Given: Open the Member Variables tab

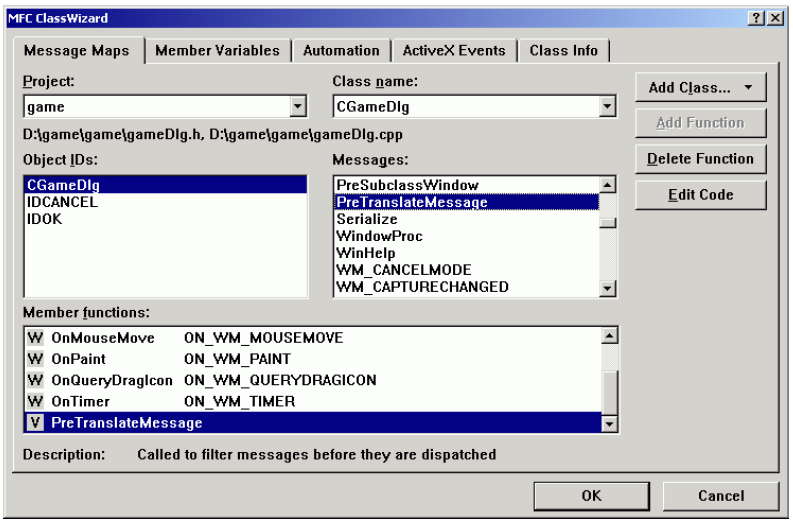Looking at the screenshot, I should 217,51.
